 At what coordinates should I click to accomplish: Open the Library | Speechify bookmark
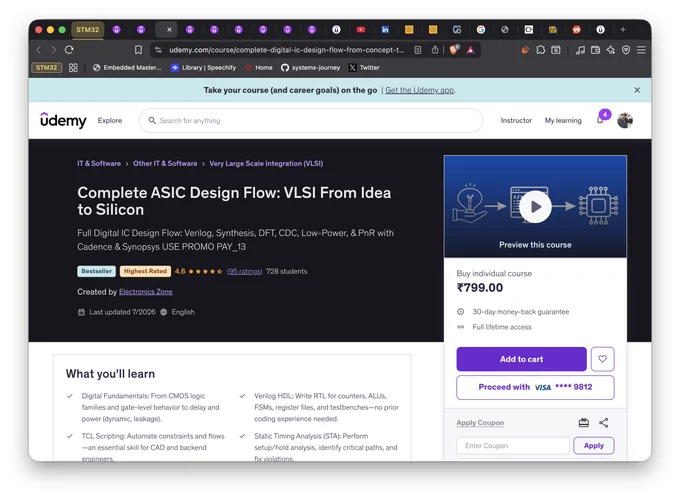[203, 68]
